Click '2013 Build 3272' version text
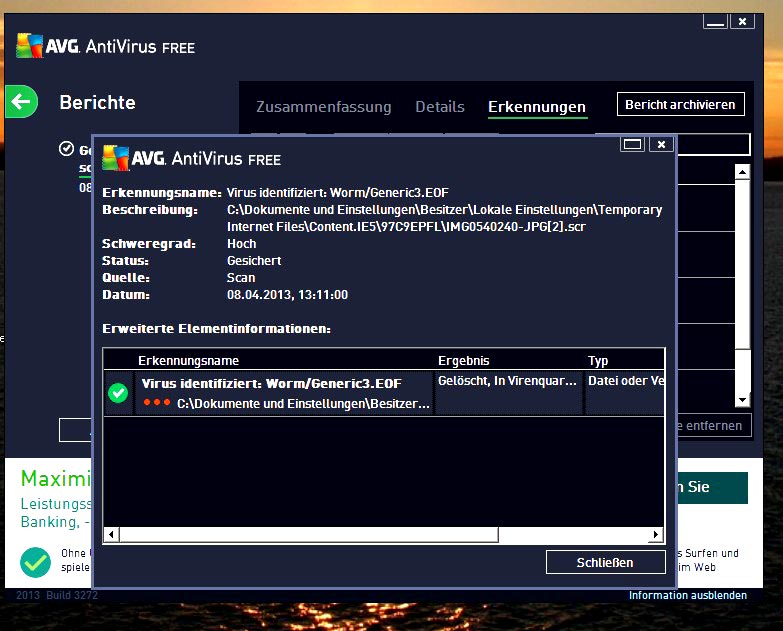783x631 pixels. (57, 595)
